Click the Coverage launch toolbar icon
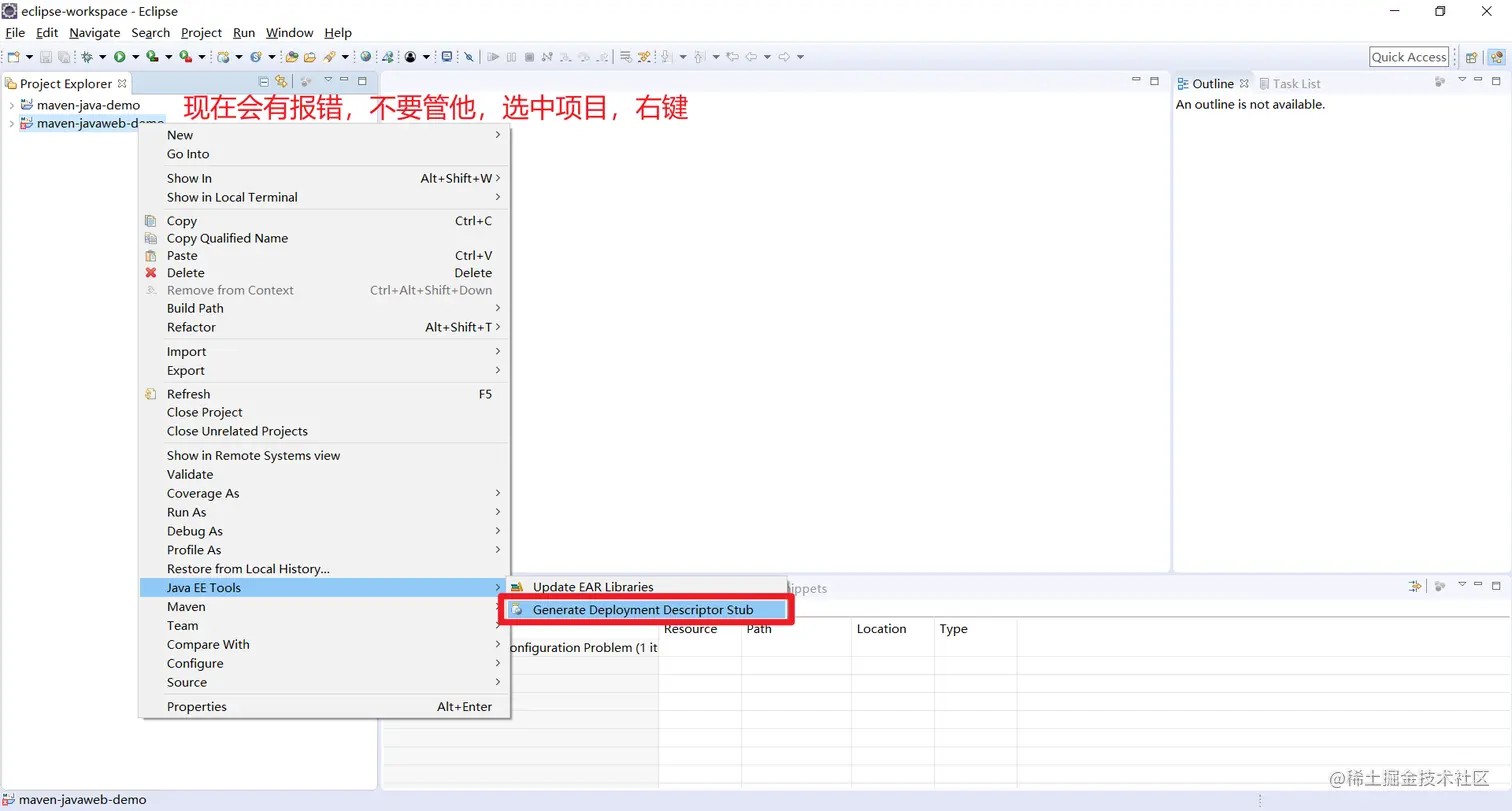 [152, 57]
